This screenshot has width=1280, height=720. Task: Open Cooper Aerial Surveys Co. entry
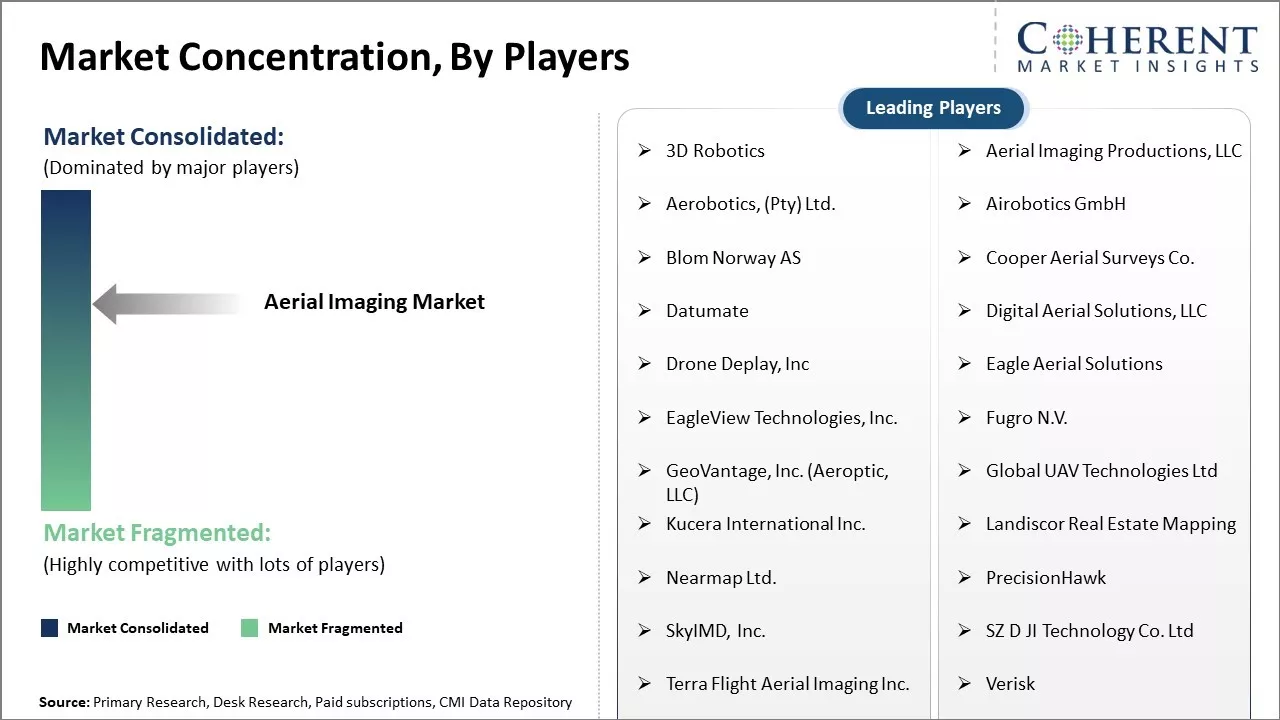[x=1089, y=258]
